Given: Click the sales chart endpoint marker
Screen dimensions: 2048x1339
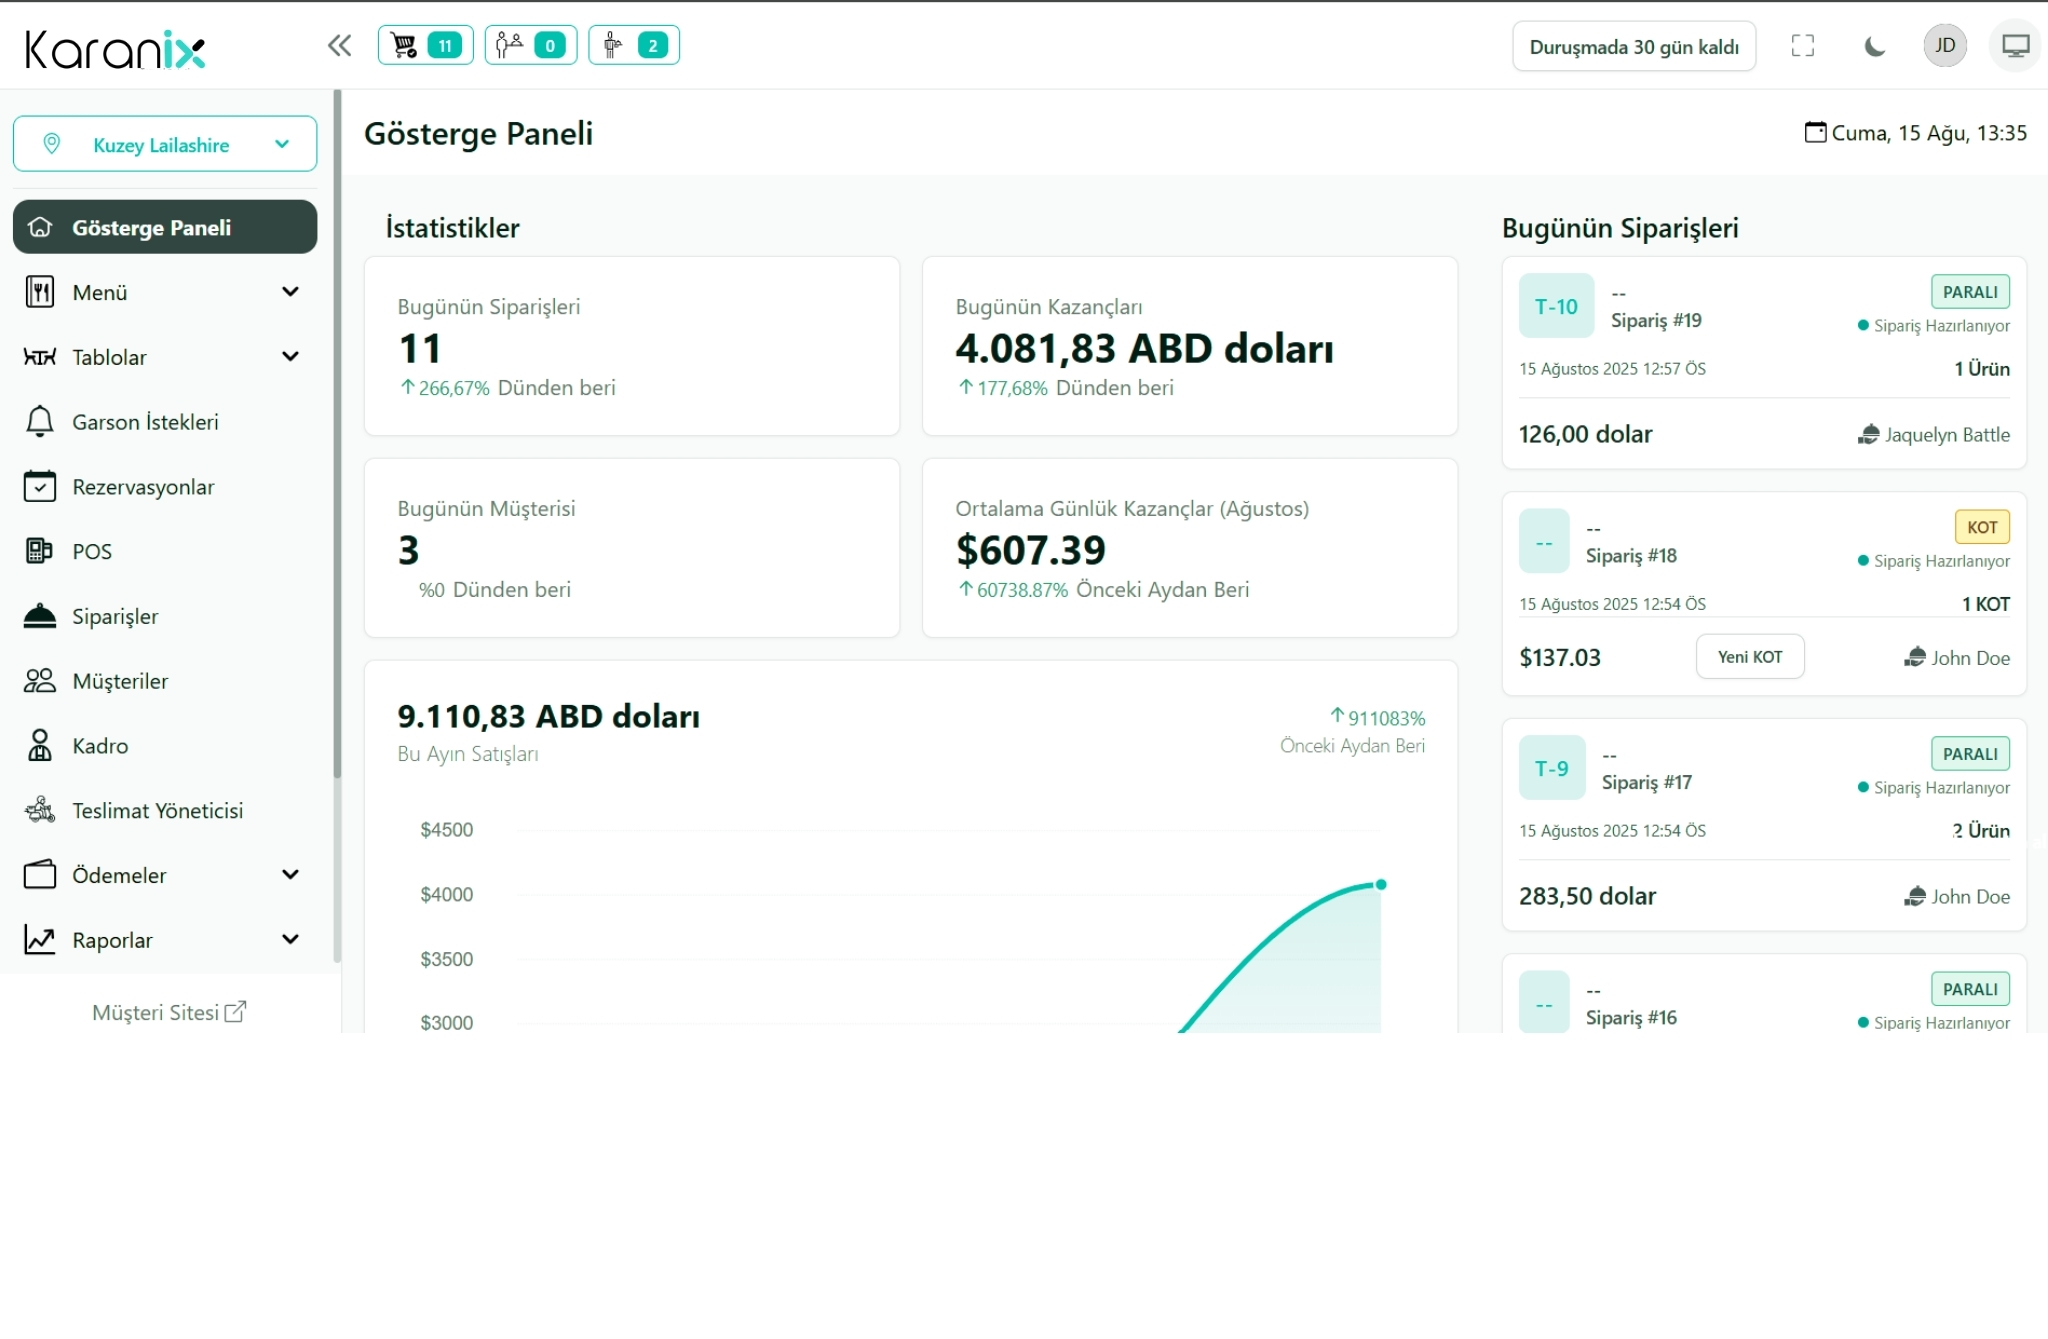Looking at the screenshot, I should [x=1381, y=884].
